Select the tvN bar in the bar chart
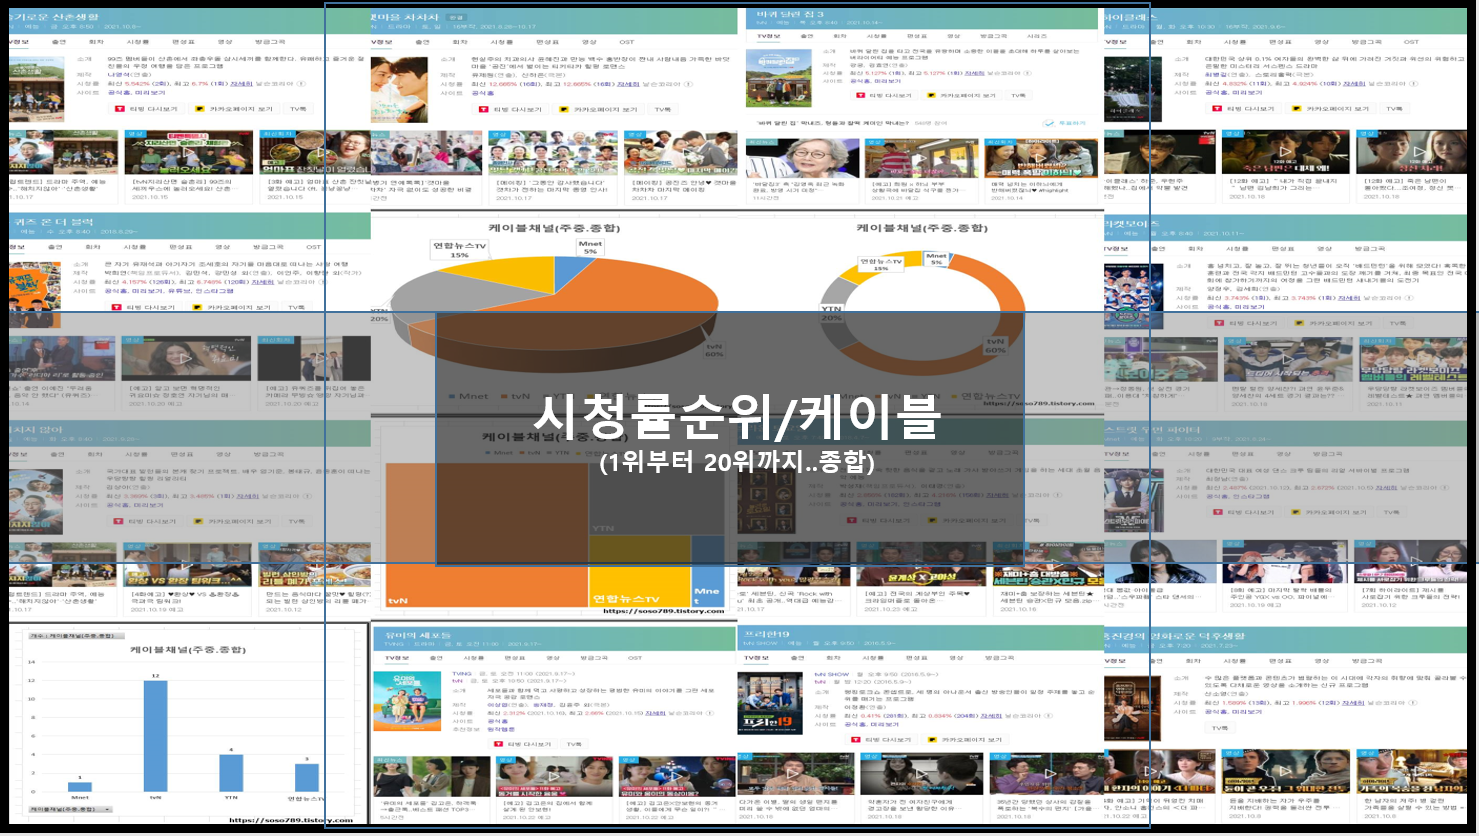The image size is (1479, 836). click(155, 736)
